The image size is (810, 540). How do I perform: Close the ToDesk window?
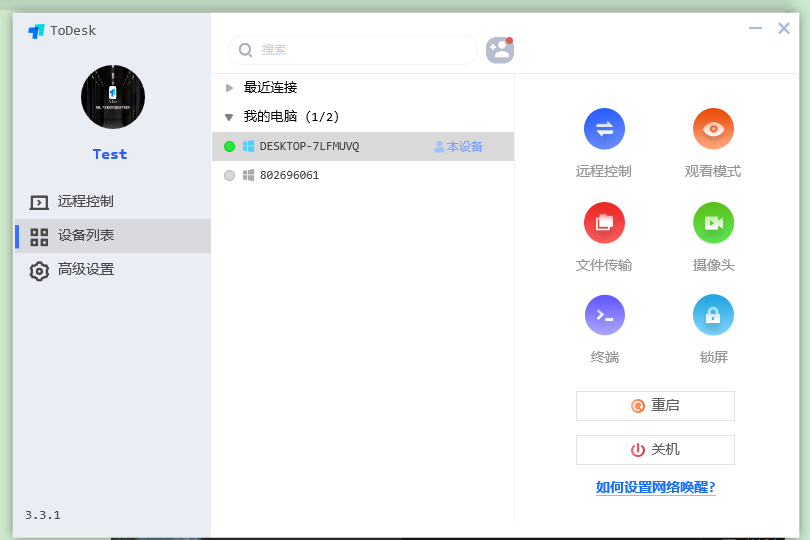pyautogui.click(x=784, y=28)
